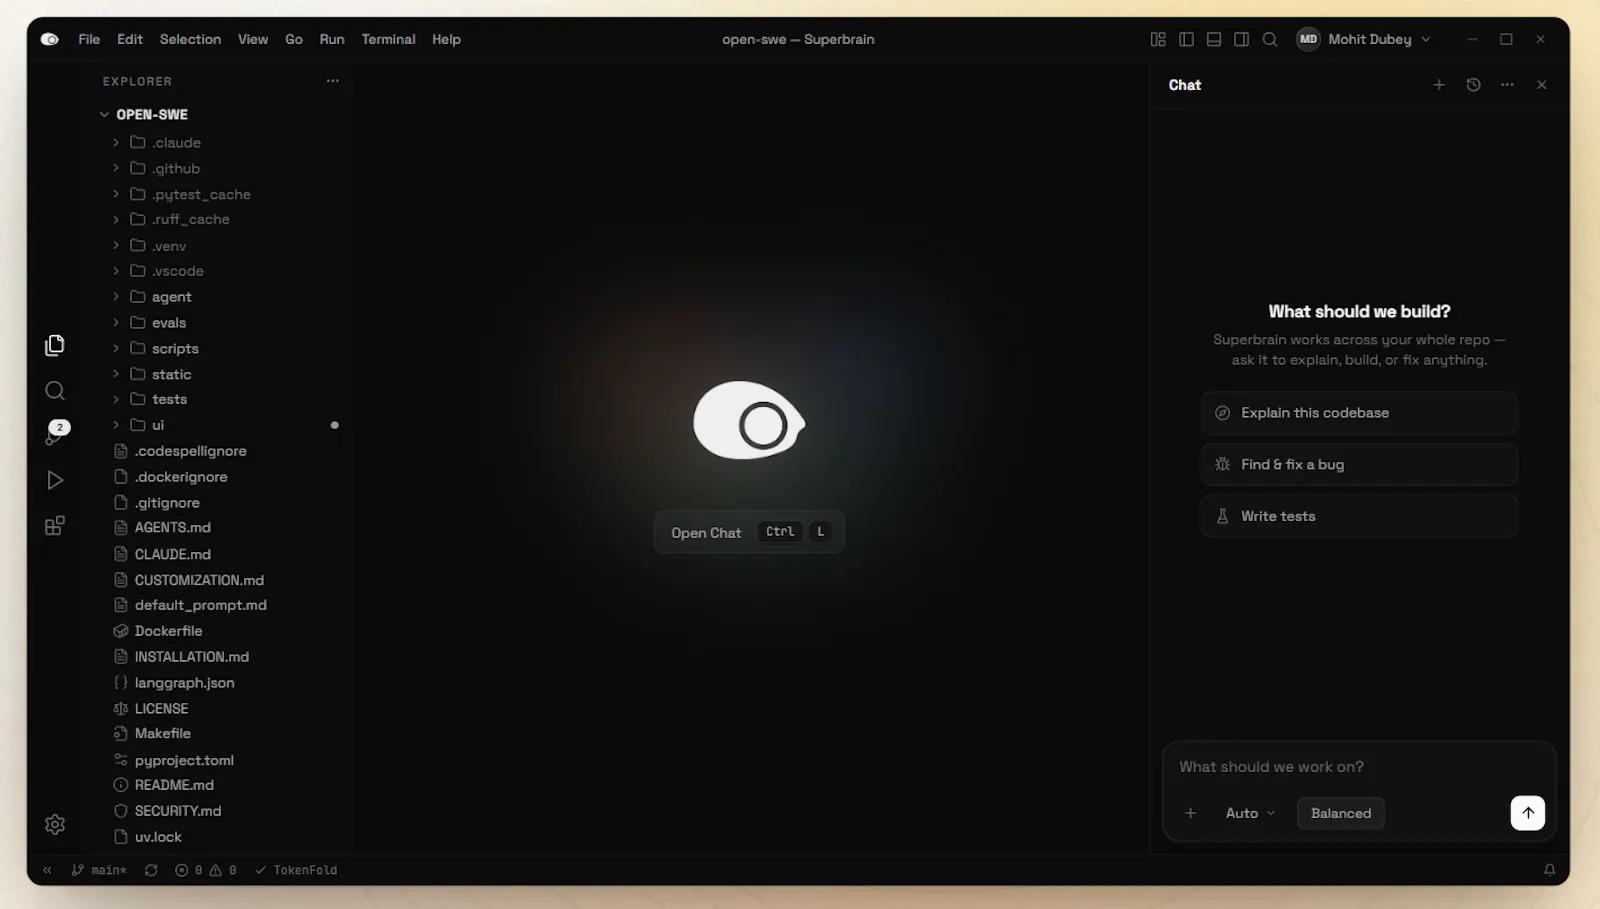Open the View menu
This screenshot has width=1600, height=909.
(253, 39)
